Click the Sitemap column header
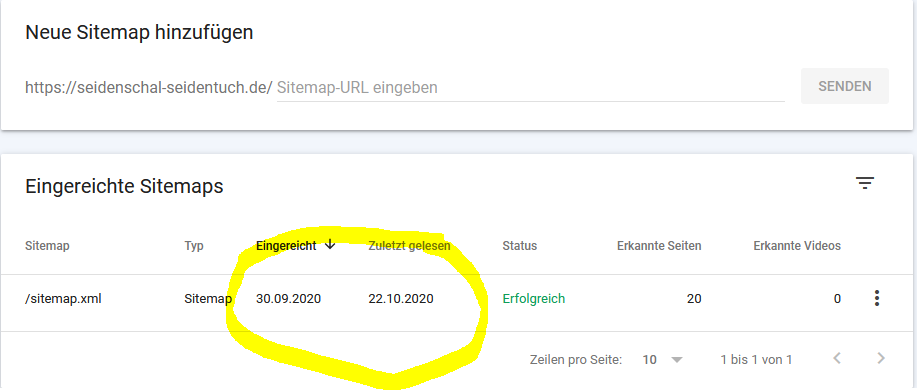Screen dimensions: 917x390 coord(47,246)
